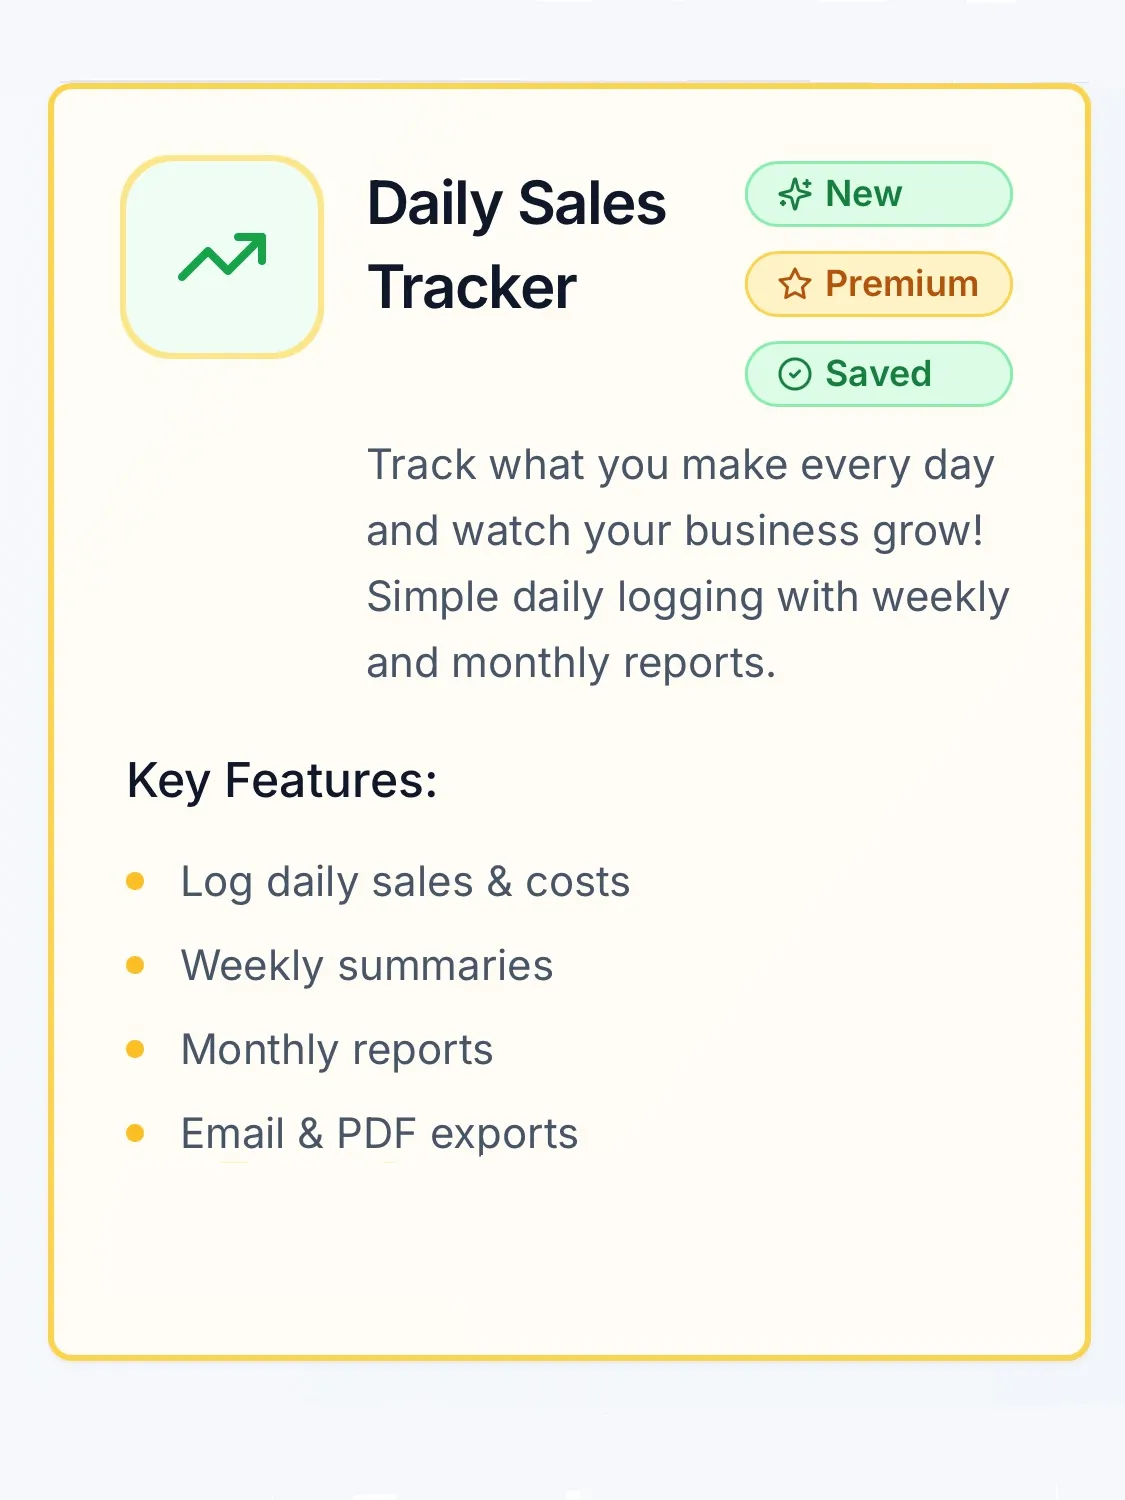Click the bullet beside "Monthly reports"
This screenshot has height=1500, width=1125.
tap(136, 1049)
